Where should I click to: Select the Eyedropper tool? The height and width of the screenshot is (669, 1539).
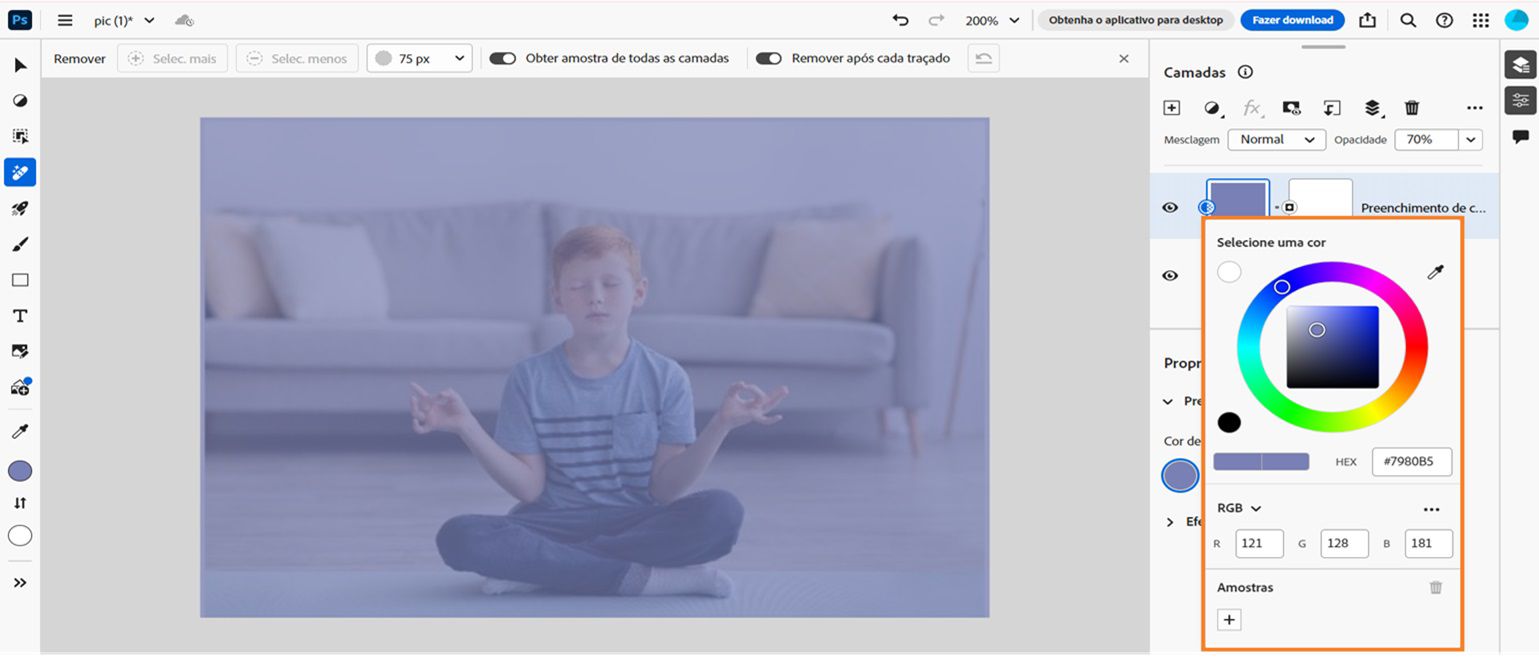[x=20, y=431]
